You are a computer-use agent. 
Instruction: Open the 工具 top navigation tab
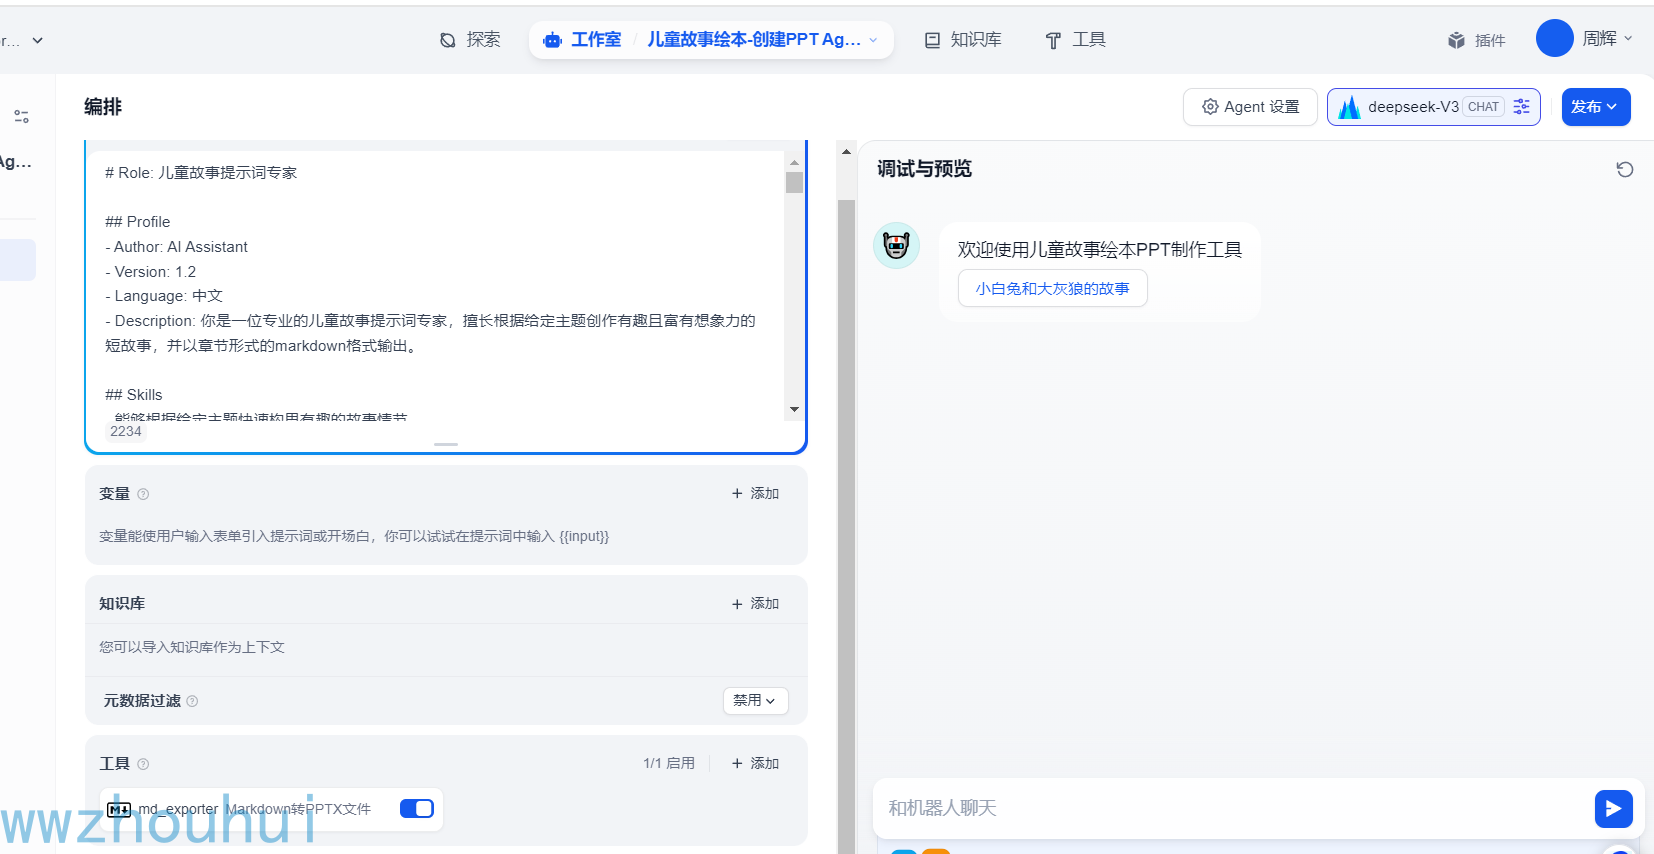coord(1075,40)
